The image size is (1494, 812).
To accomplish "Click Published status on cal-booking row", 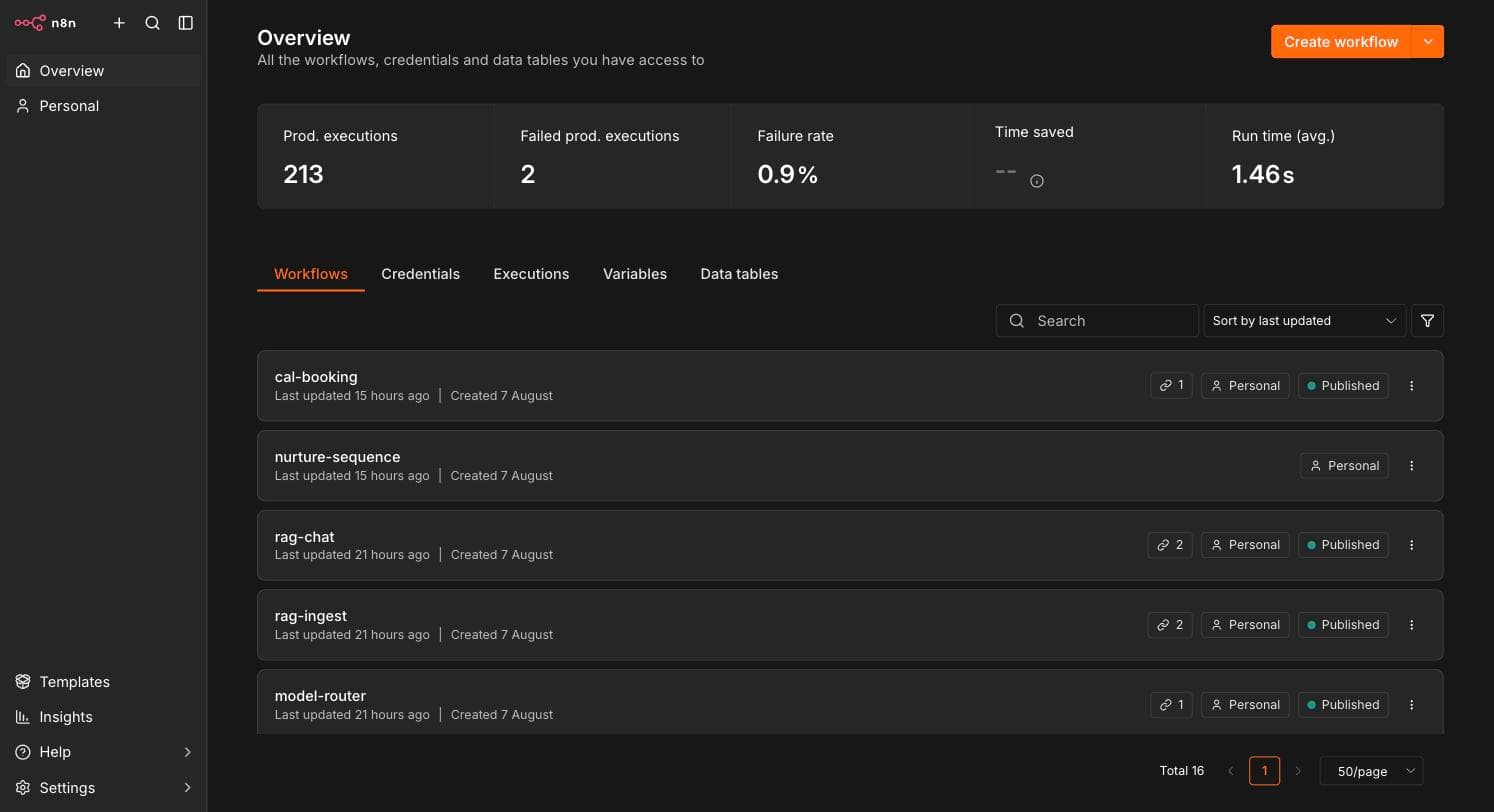I will pyautogui.click(x=1343, y=386).
